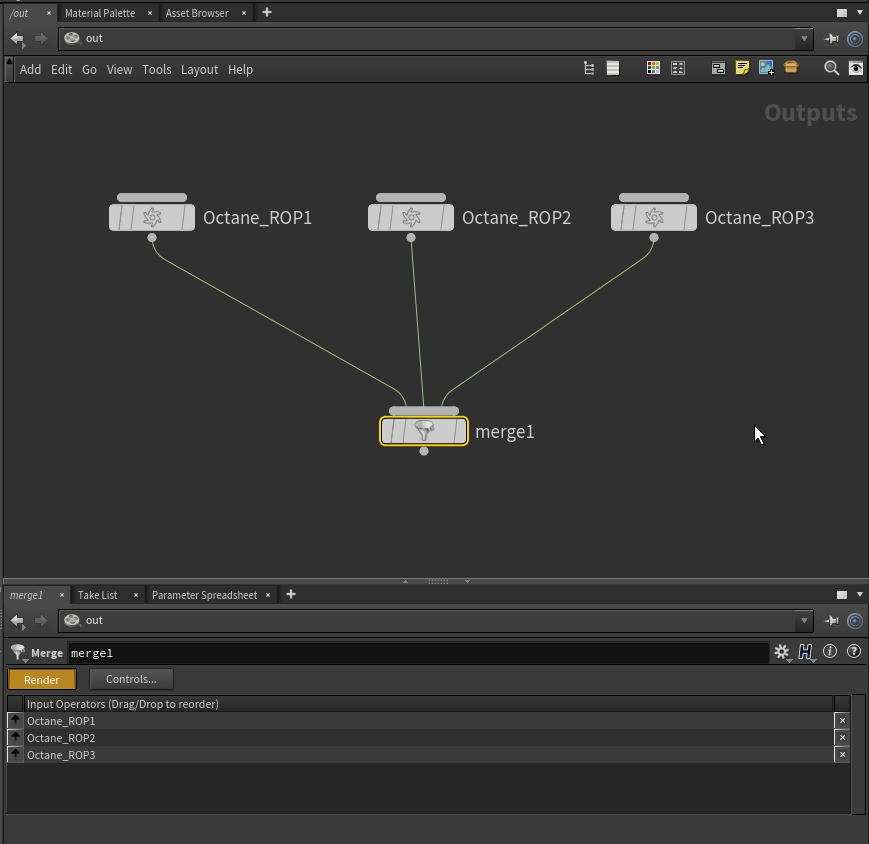The image size is (869, 844).
Task: Add background image icon
Action: [766, 68]
